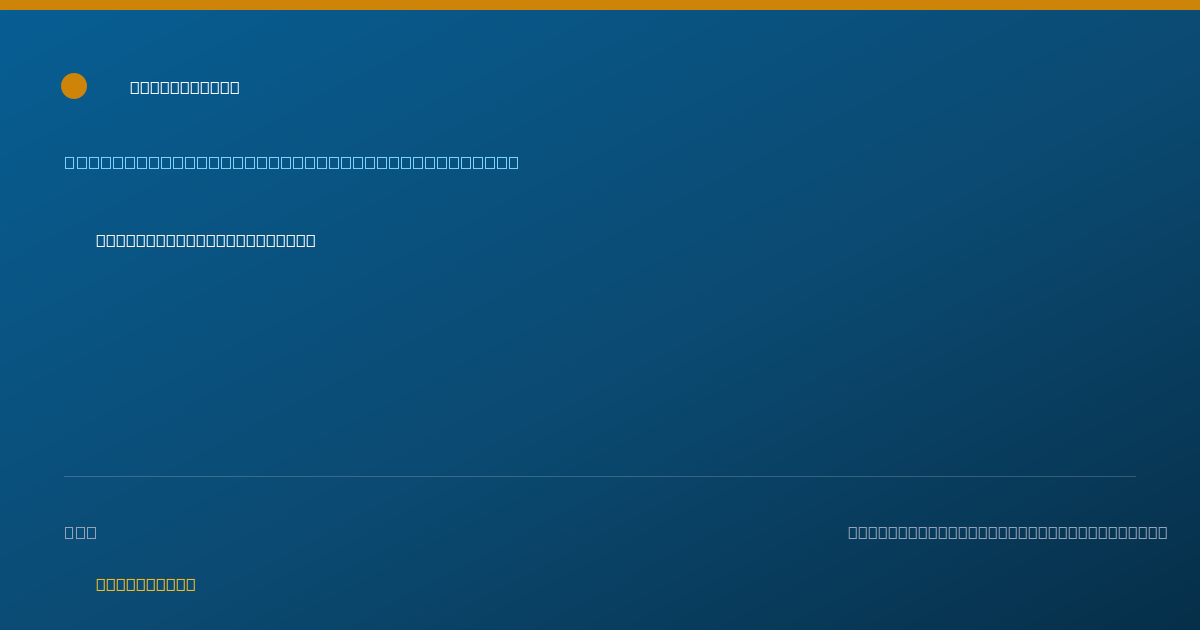Tap the orange dot beside the white title

(x=74, y=86)
